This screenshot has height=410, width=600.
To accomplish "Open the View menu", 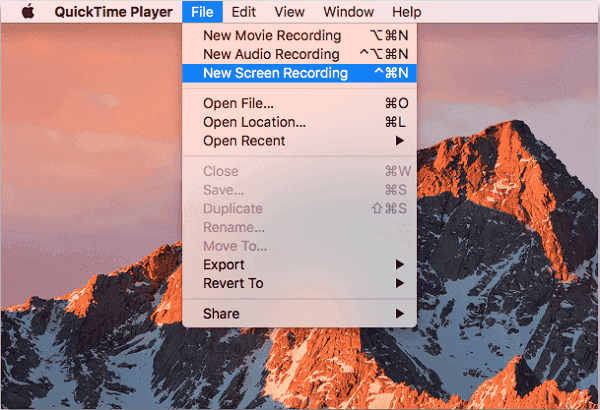I will 289,12.
